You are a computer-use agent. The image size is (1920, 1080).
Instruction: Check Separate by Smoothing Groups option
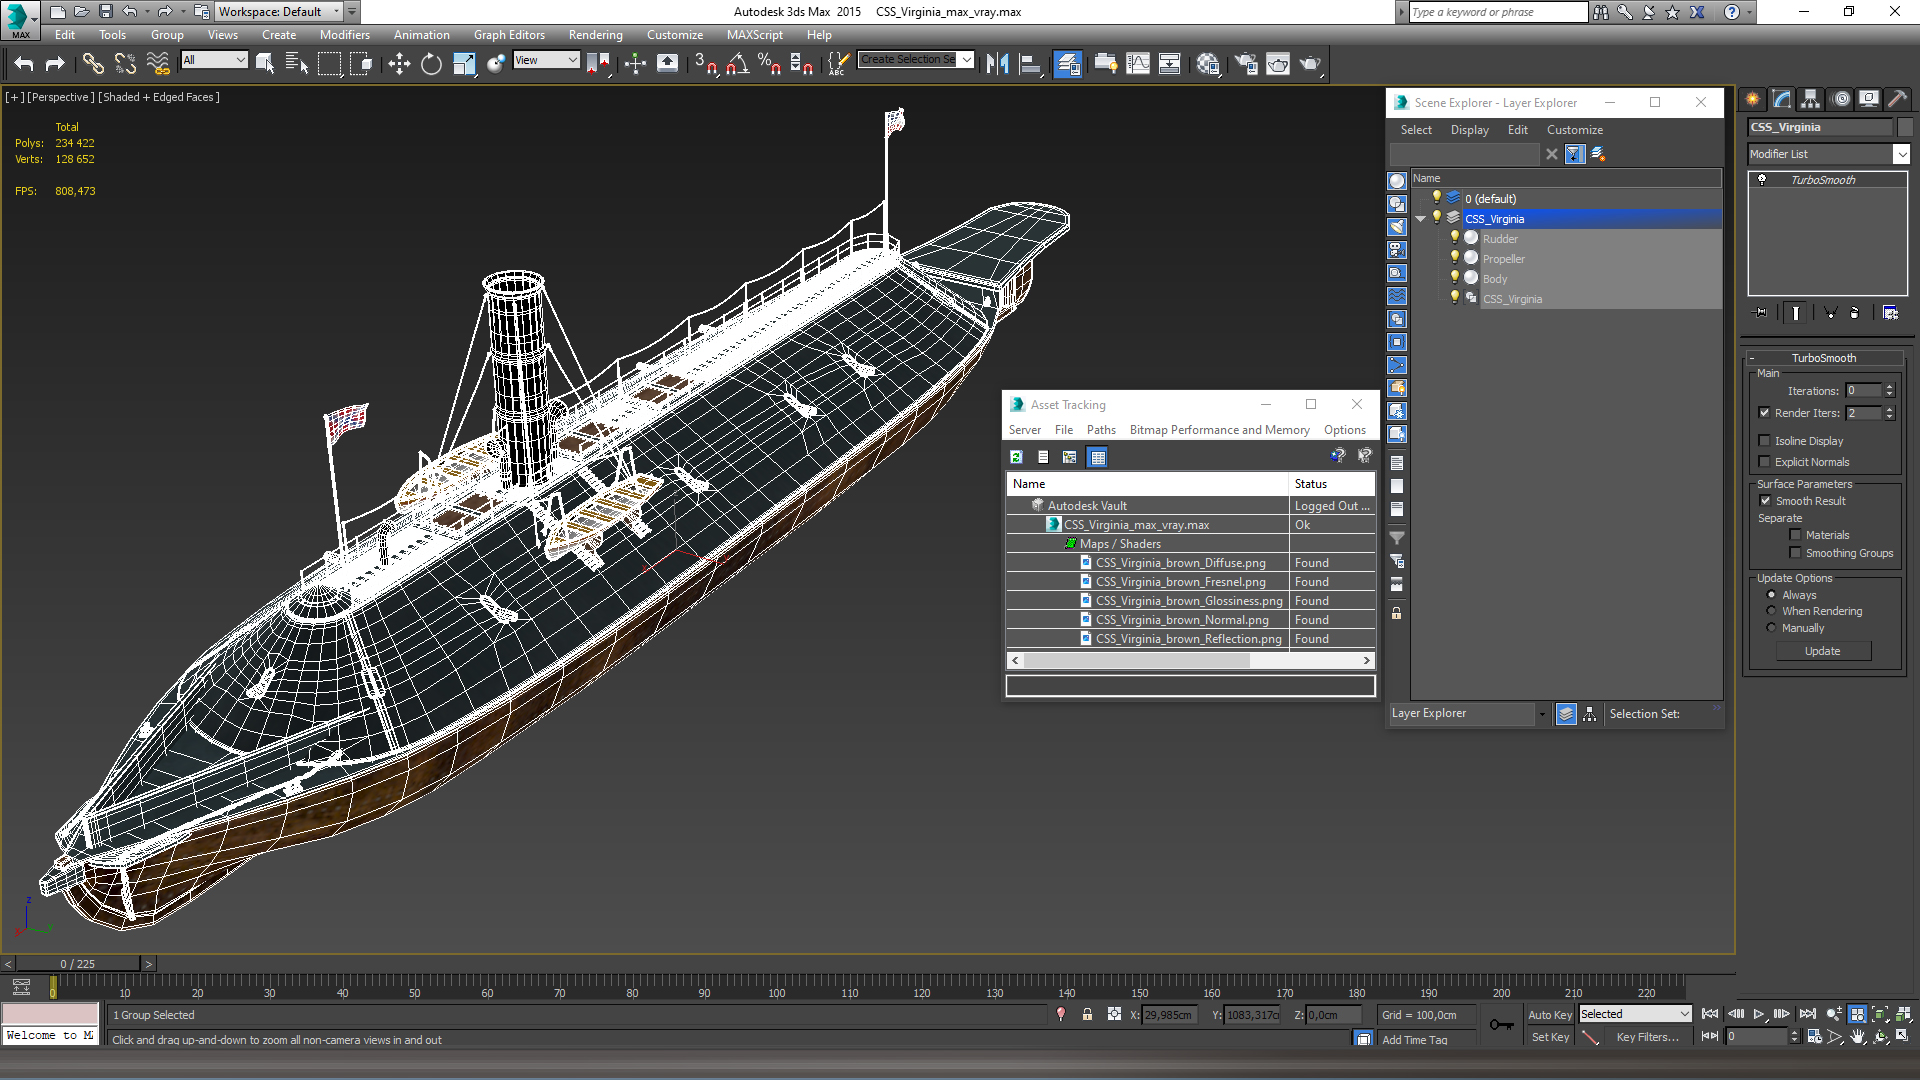(x=1795, y=553)
